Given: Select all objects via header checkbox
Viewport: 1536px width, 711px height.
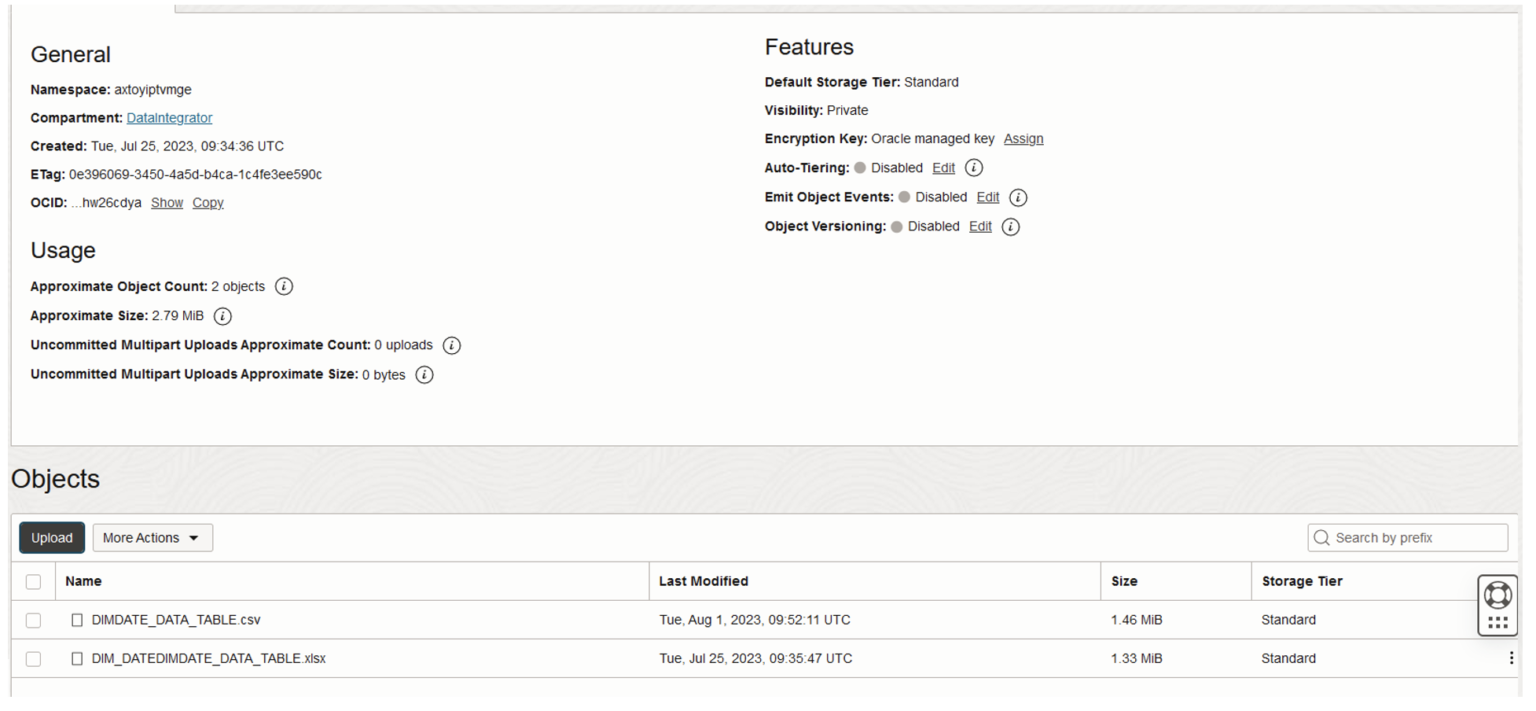Looking at the screenshot, I should [34, 581].
